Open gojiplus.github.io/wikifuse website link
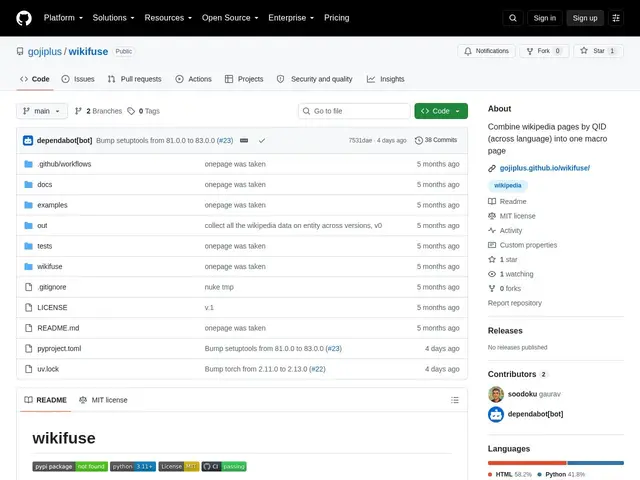640x480 pixels. tap(544, 168)
